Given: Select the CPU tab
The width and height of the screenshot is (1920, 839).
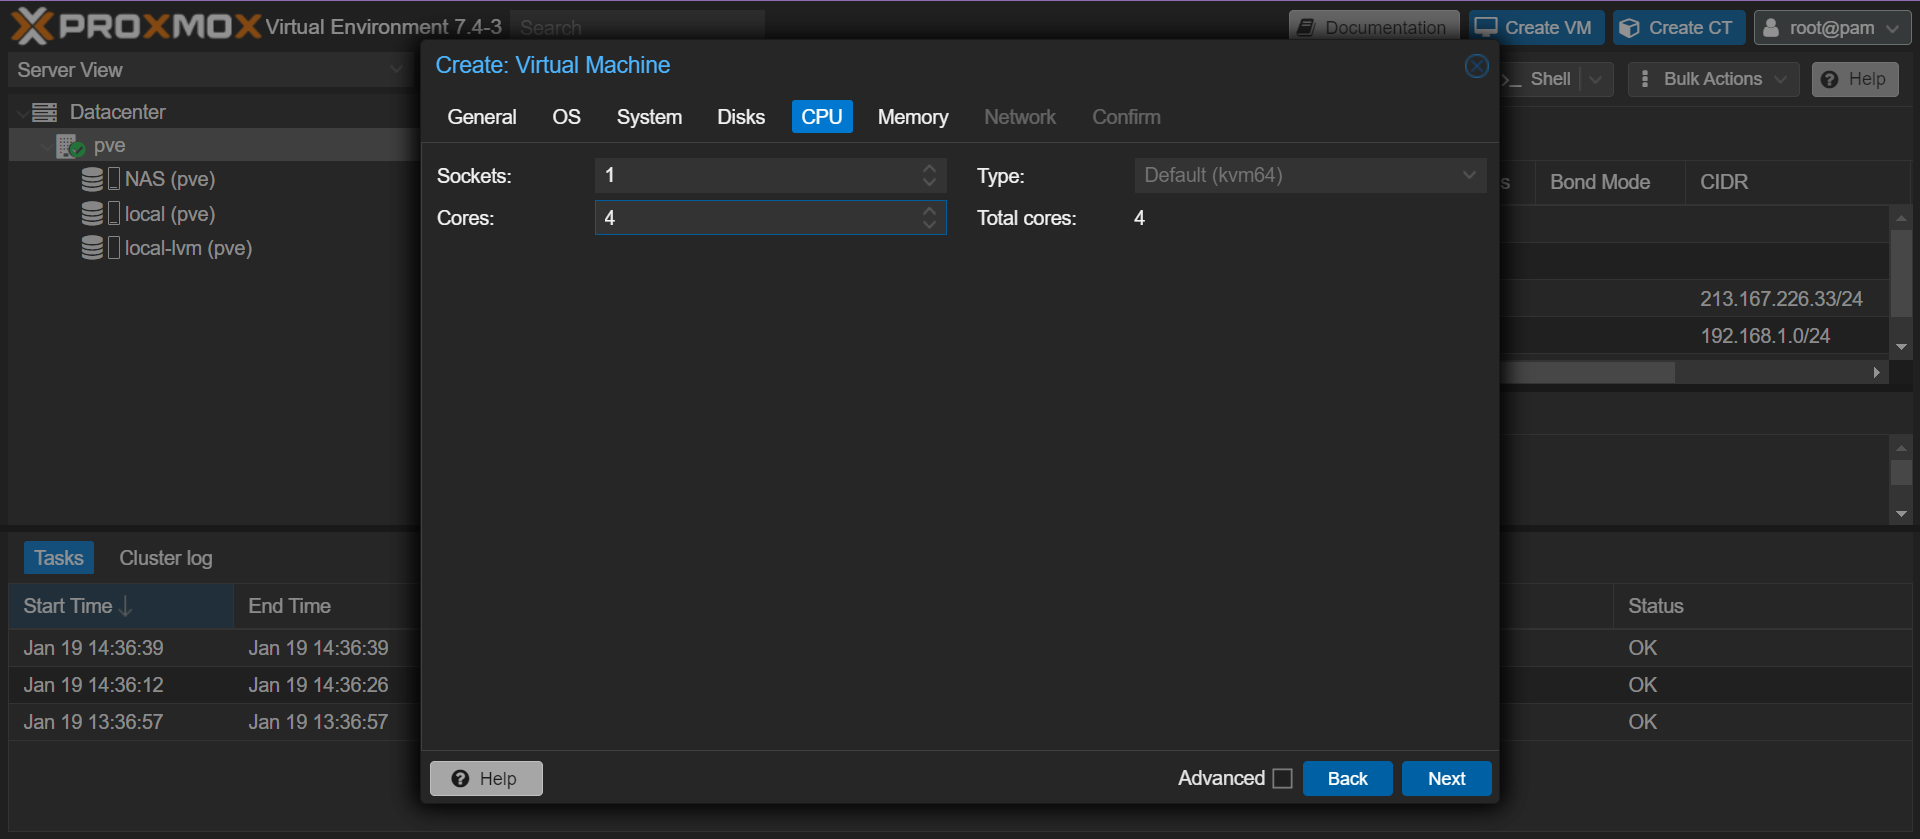Looking at the screenshot, I should tap(822, 117).
